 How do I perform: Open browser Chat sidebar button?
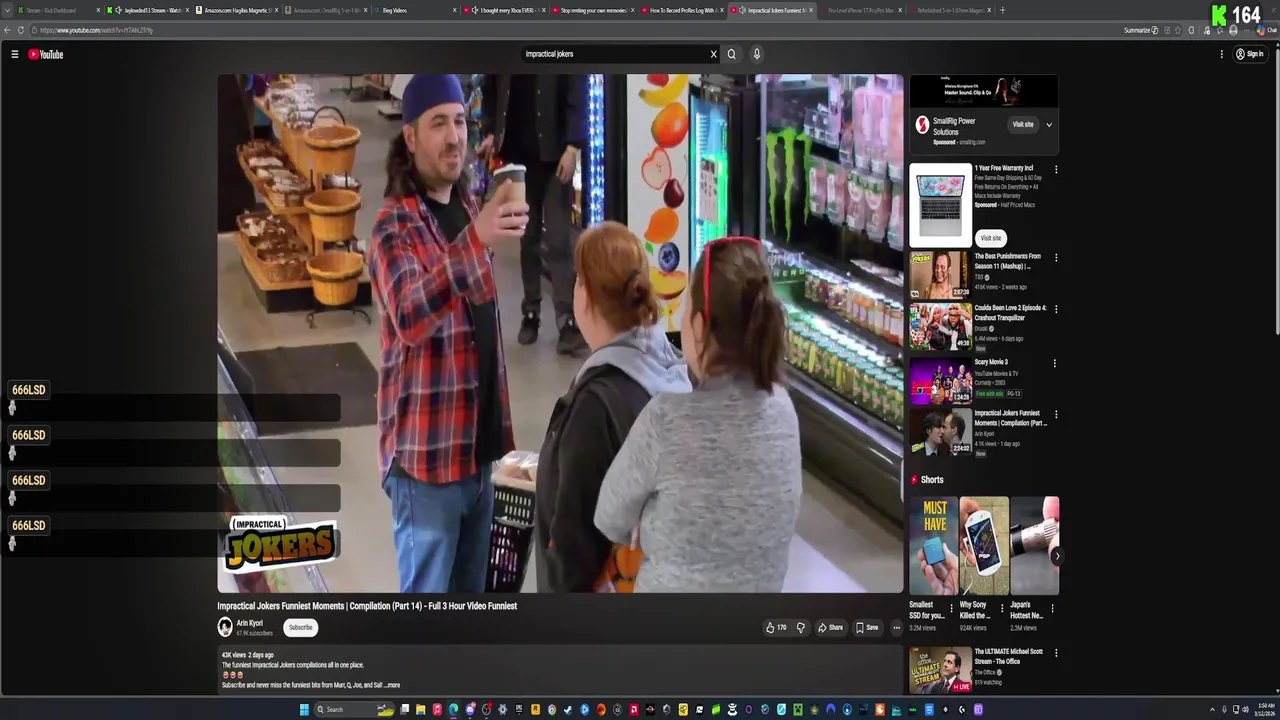(1266, 30)
